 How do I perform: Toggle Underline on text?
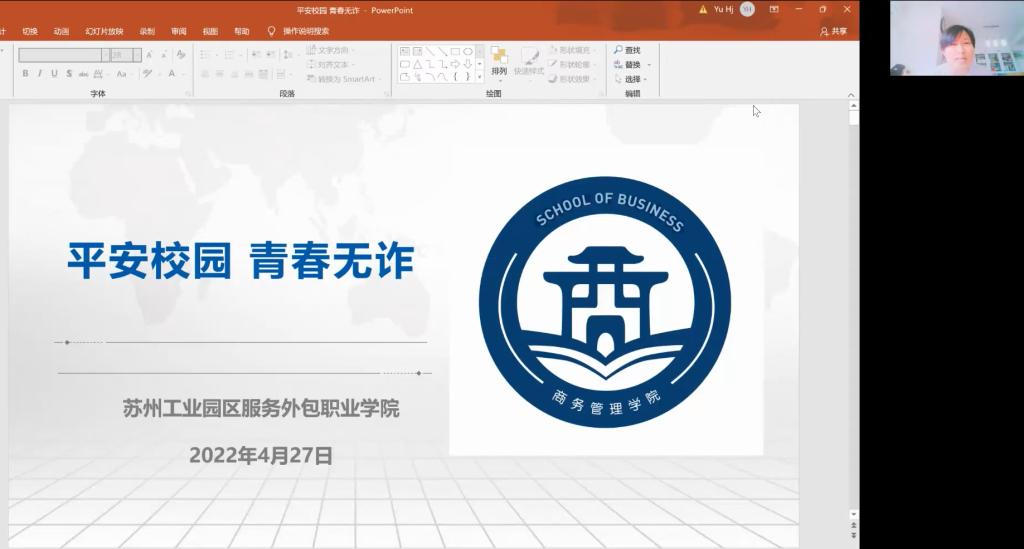tap(54, 74)
